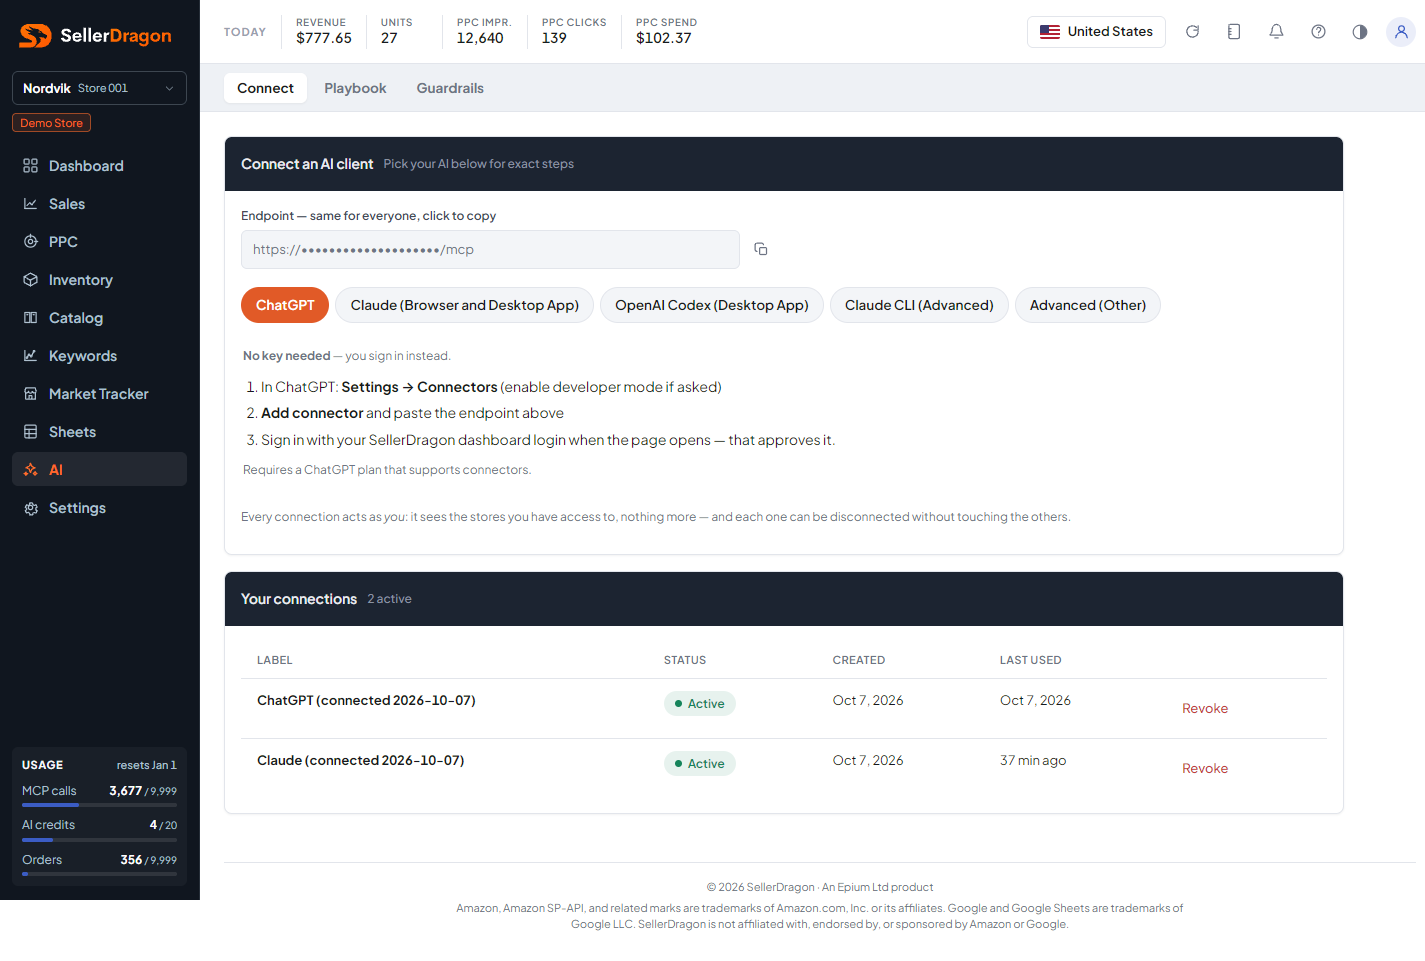Click the SellerDragon logo

click(96, 36)
